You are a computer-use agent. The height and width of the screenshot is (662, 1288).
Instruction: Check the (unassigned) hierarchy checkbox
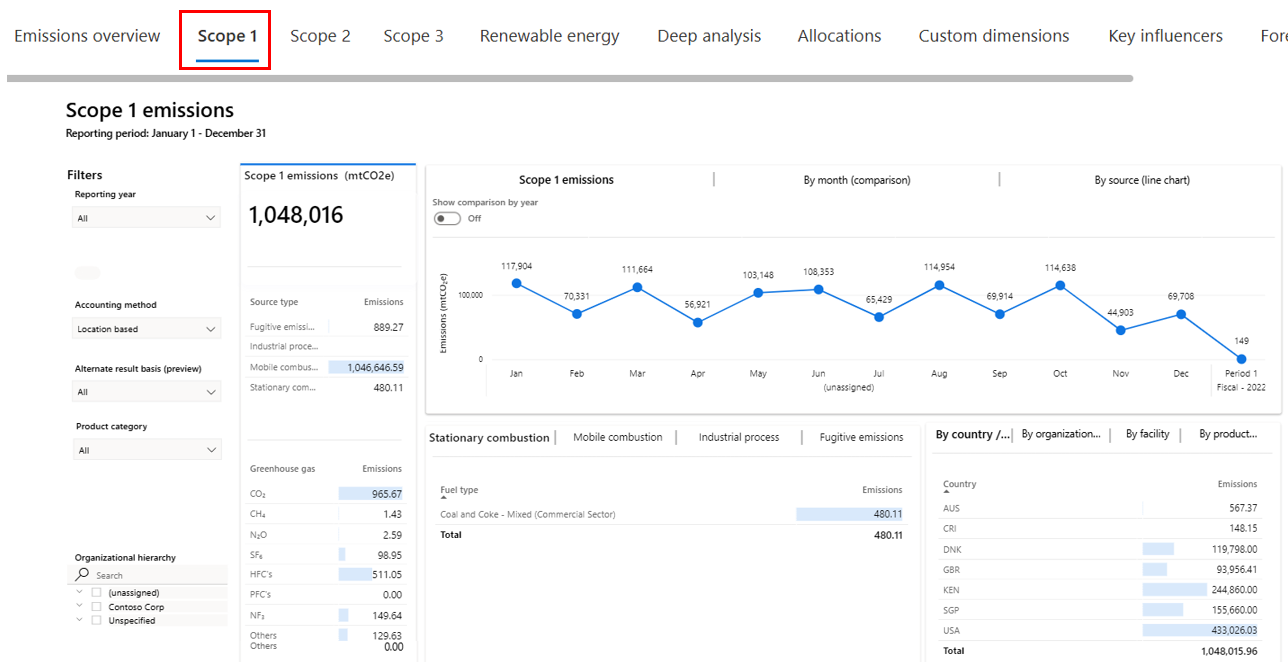[97, 593]
